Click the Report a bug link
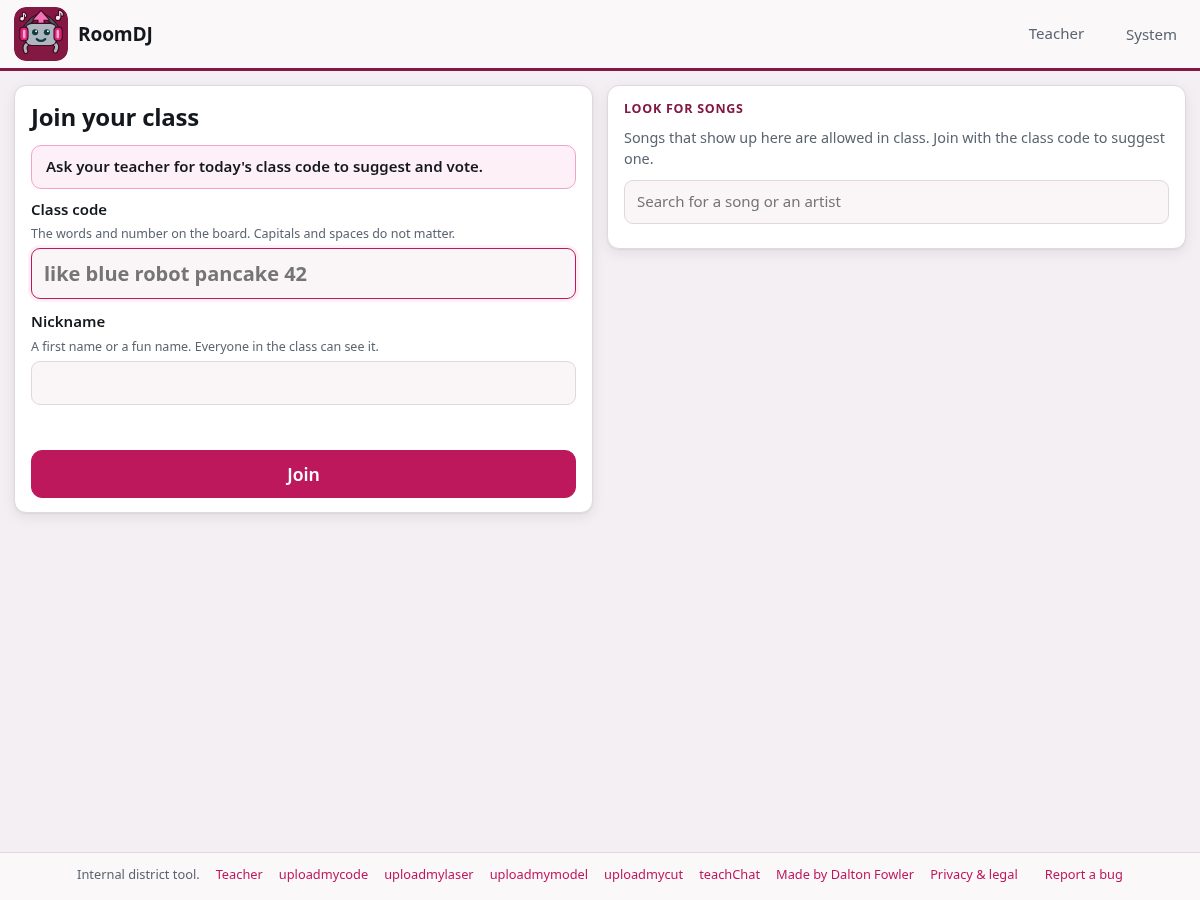Viewport: 1200px width, 900px height. coord(1084,874)
